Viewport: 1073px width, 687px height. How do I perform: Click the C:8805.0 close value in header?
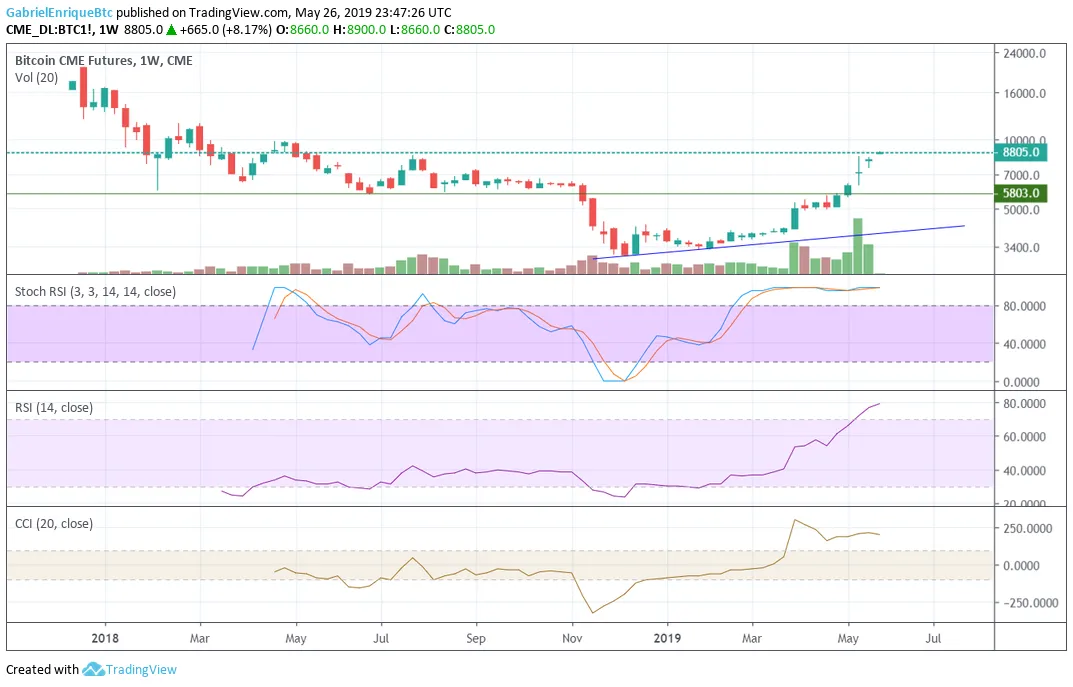click(x=469, y=29)
